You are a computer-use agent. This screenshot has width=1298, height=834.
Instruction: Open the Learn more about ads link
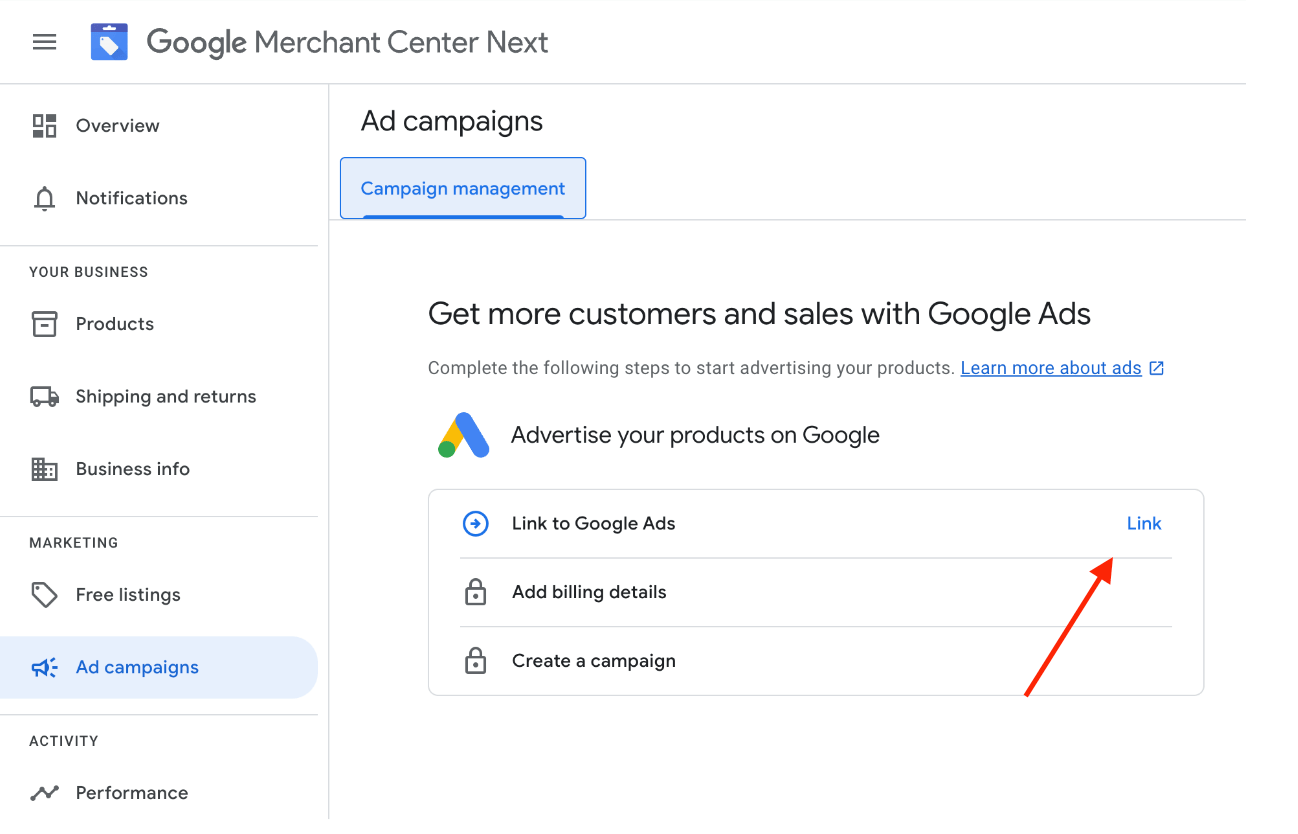point(1051,368)
